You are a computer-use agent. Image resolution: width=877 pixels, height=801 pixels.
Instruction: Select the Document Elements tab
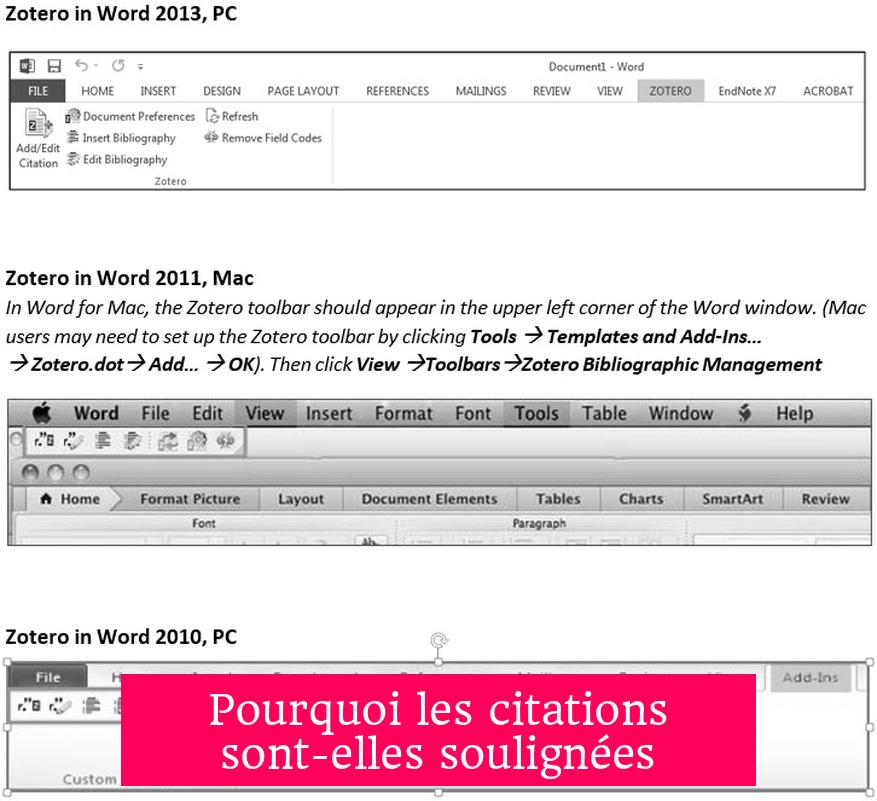[429, 498]
